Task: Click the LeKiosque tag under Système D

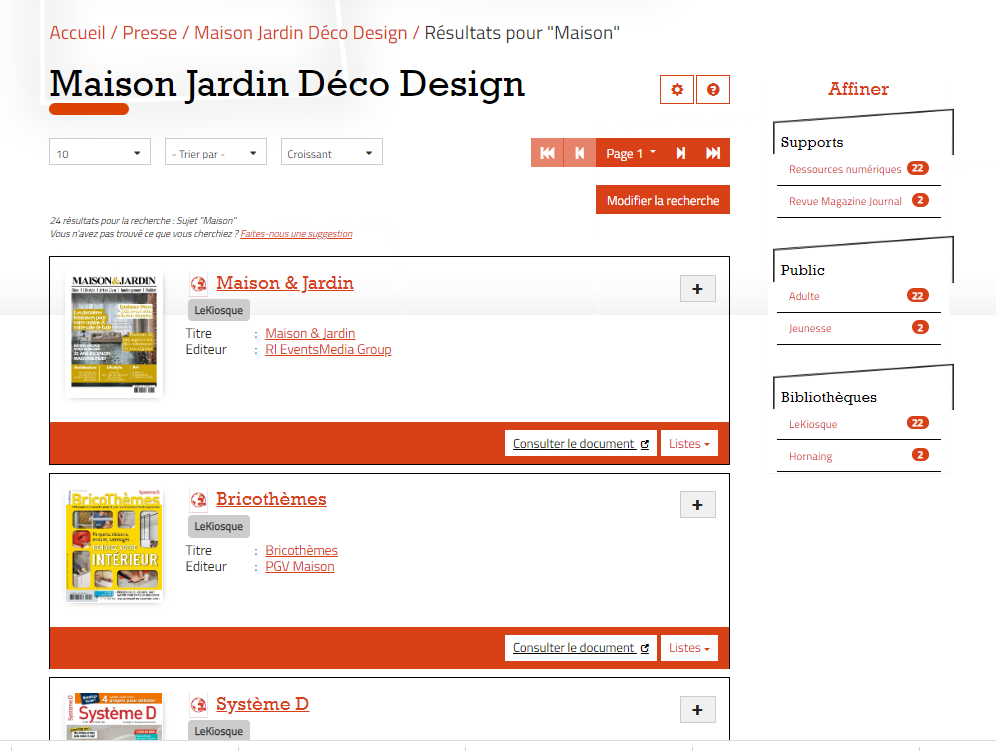Action: (219, 731)
